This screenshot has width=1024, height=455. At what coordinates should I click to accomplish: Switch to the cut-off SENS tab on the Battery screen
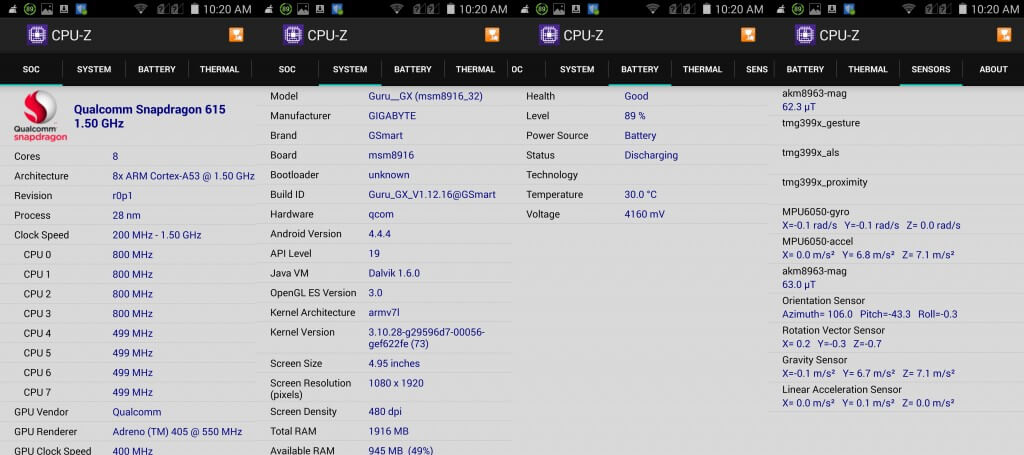(x=756, y=69)
